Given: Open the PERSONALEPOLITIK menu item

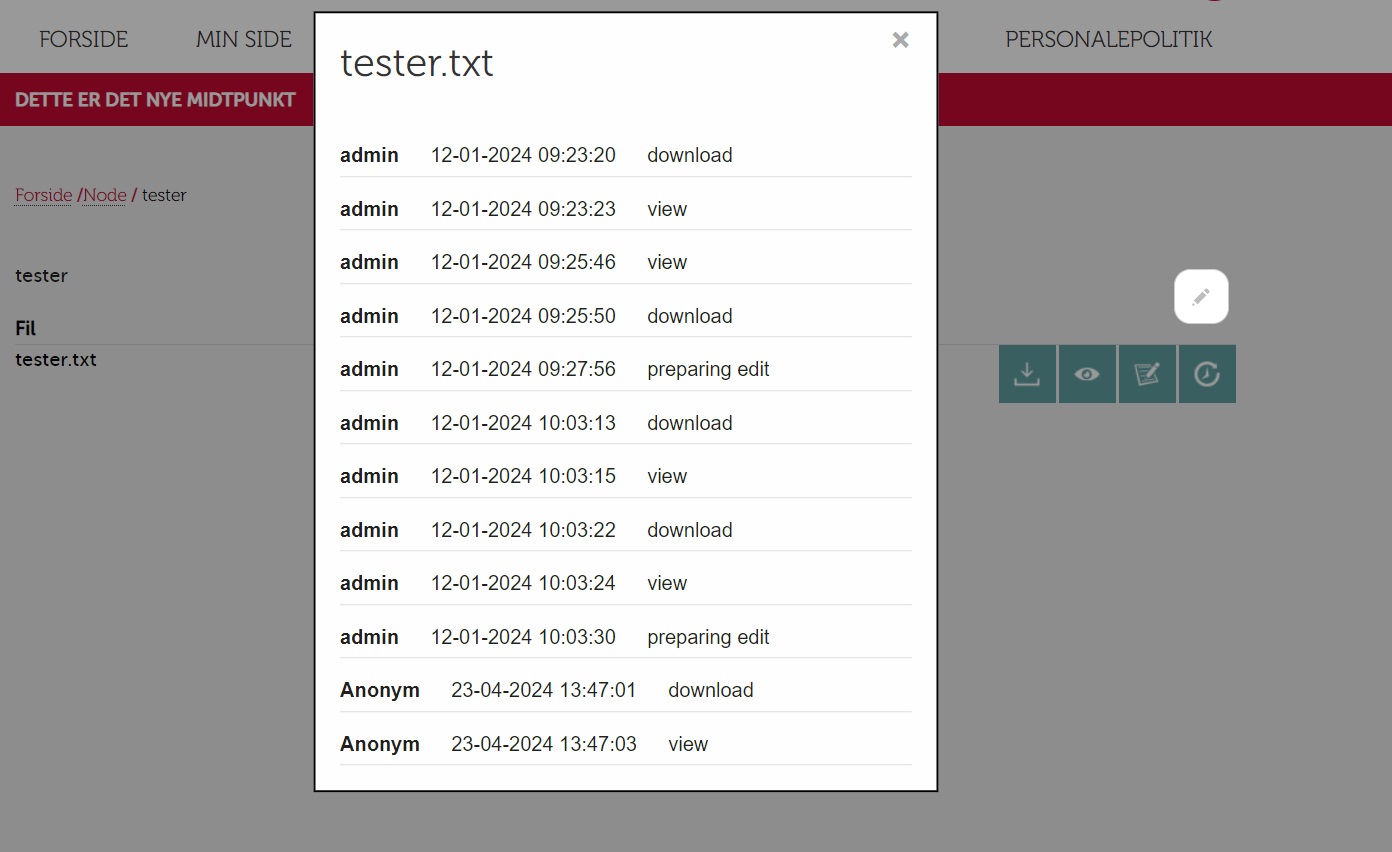Looking at the screenshot, I should pyautogui.click(x=1108, y=40).
